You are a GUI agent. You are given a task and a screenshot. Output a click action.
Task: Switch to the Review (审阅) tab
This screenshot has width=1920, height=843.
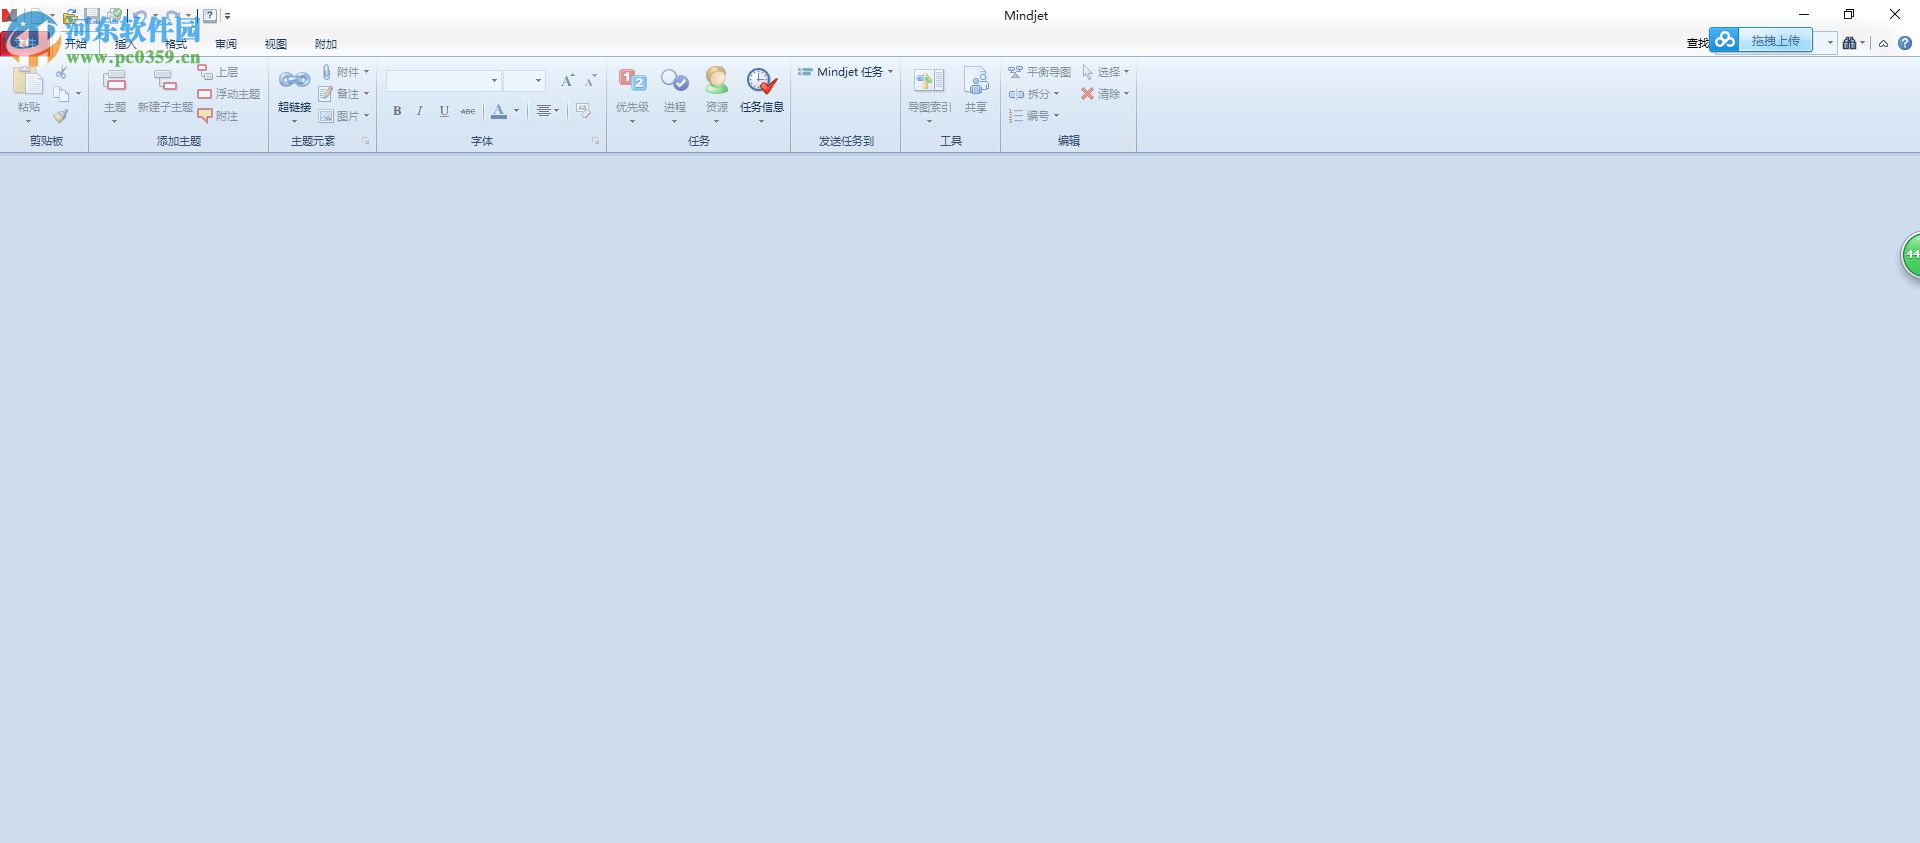coord(226,43)
